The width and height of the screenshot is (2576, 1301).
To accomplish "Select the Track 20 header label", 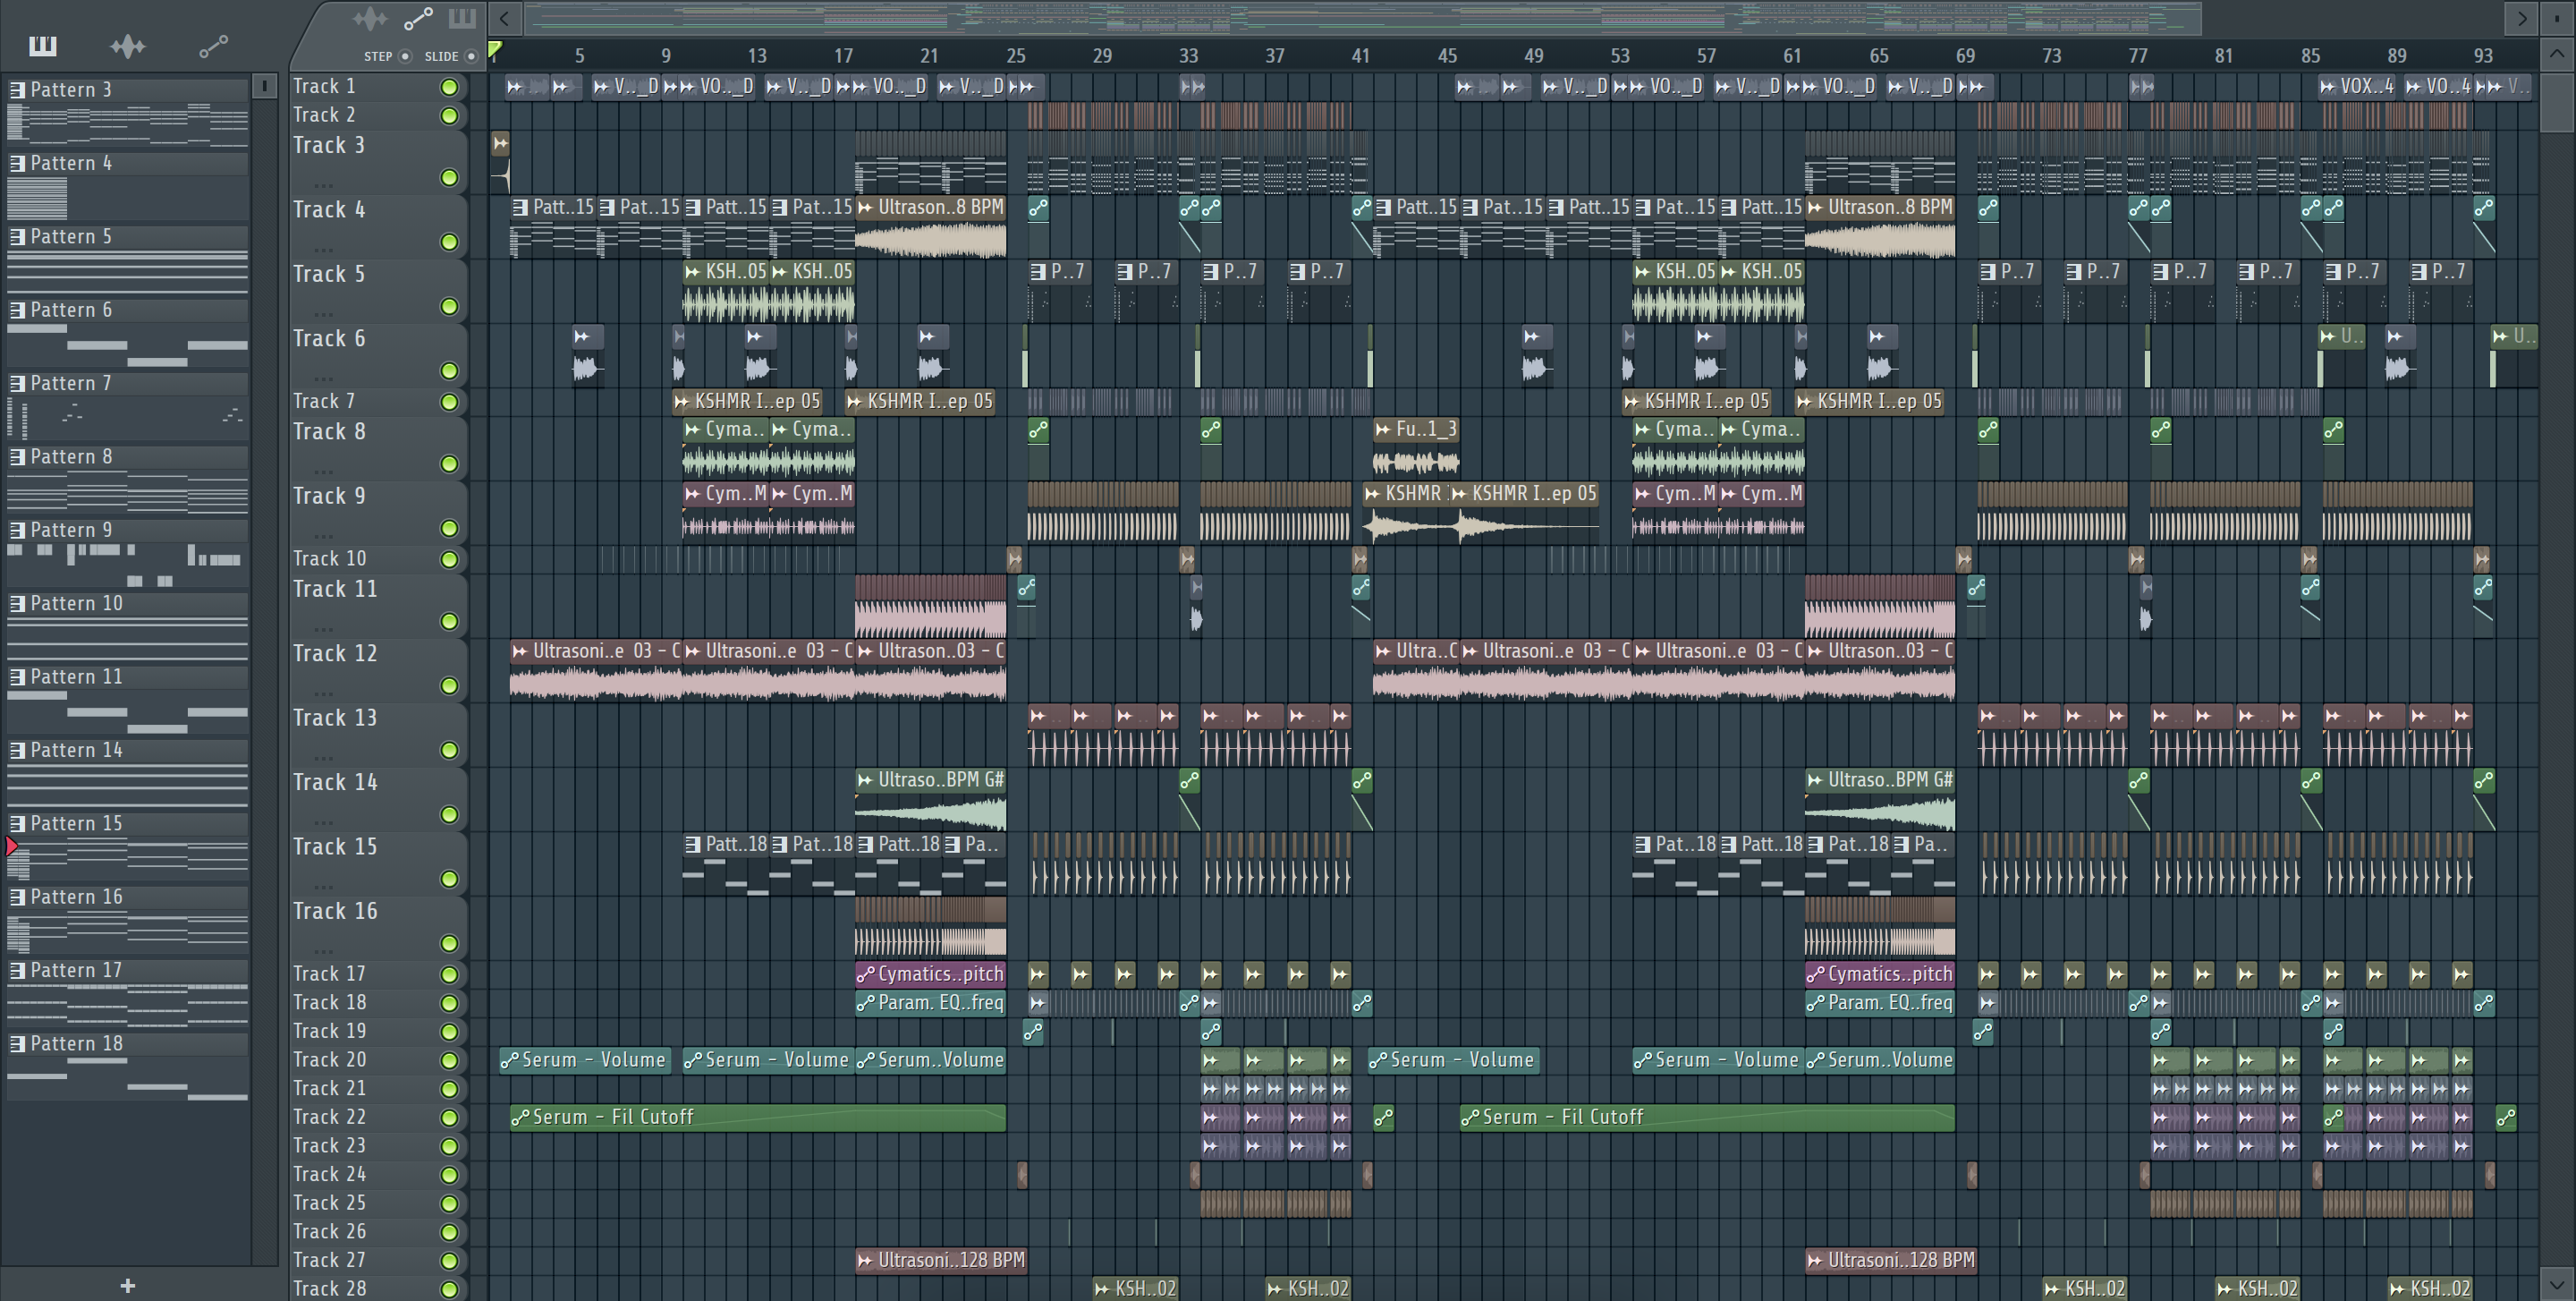I will pos(330,1060).
